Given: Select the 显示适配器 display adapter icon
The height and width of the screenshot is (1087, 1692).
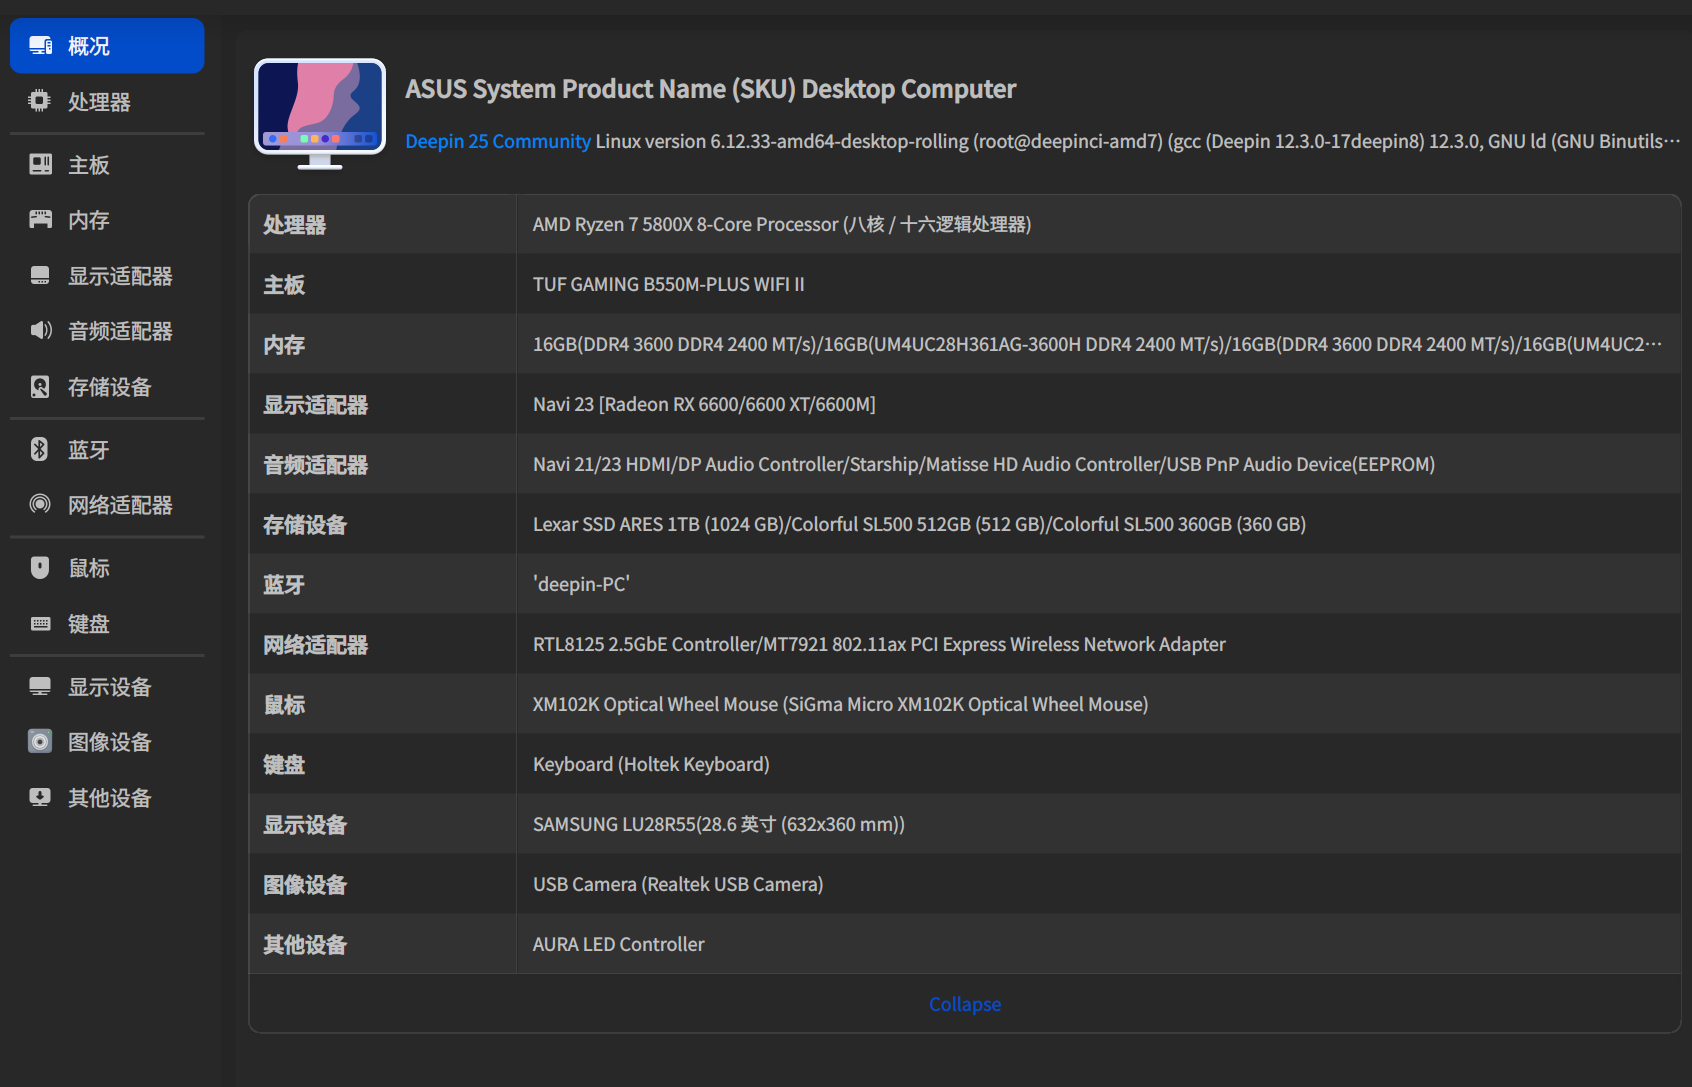Looking at the screenshot, I should pos(40,275).
